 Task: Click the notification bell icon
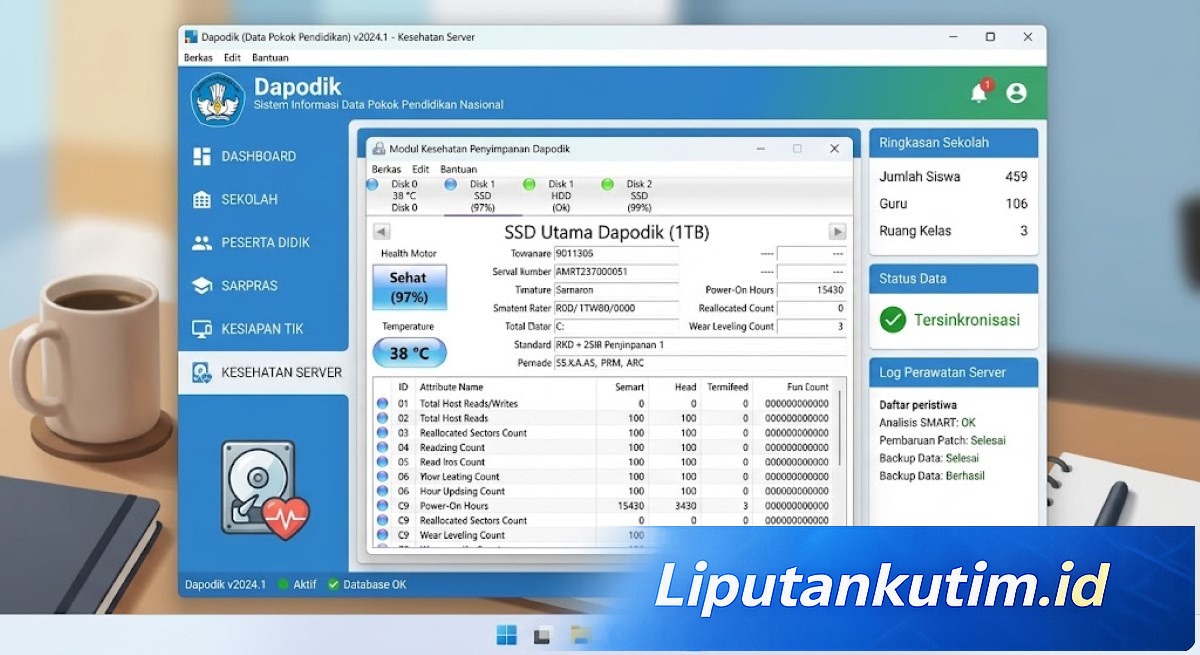pos(979,93)
